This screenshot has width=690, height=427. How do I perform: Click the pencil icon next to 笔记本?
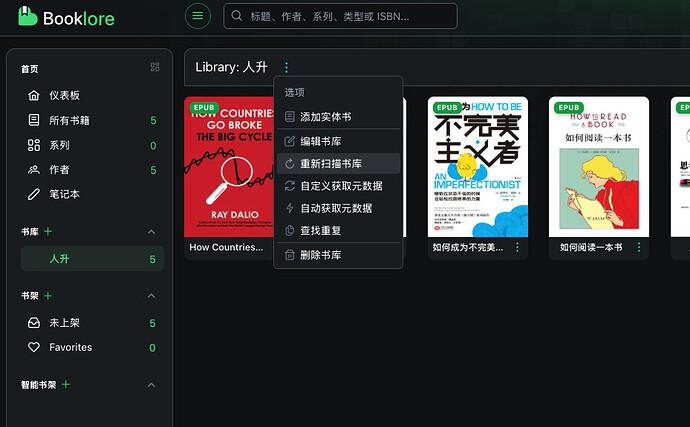34,194
